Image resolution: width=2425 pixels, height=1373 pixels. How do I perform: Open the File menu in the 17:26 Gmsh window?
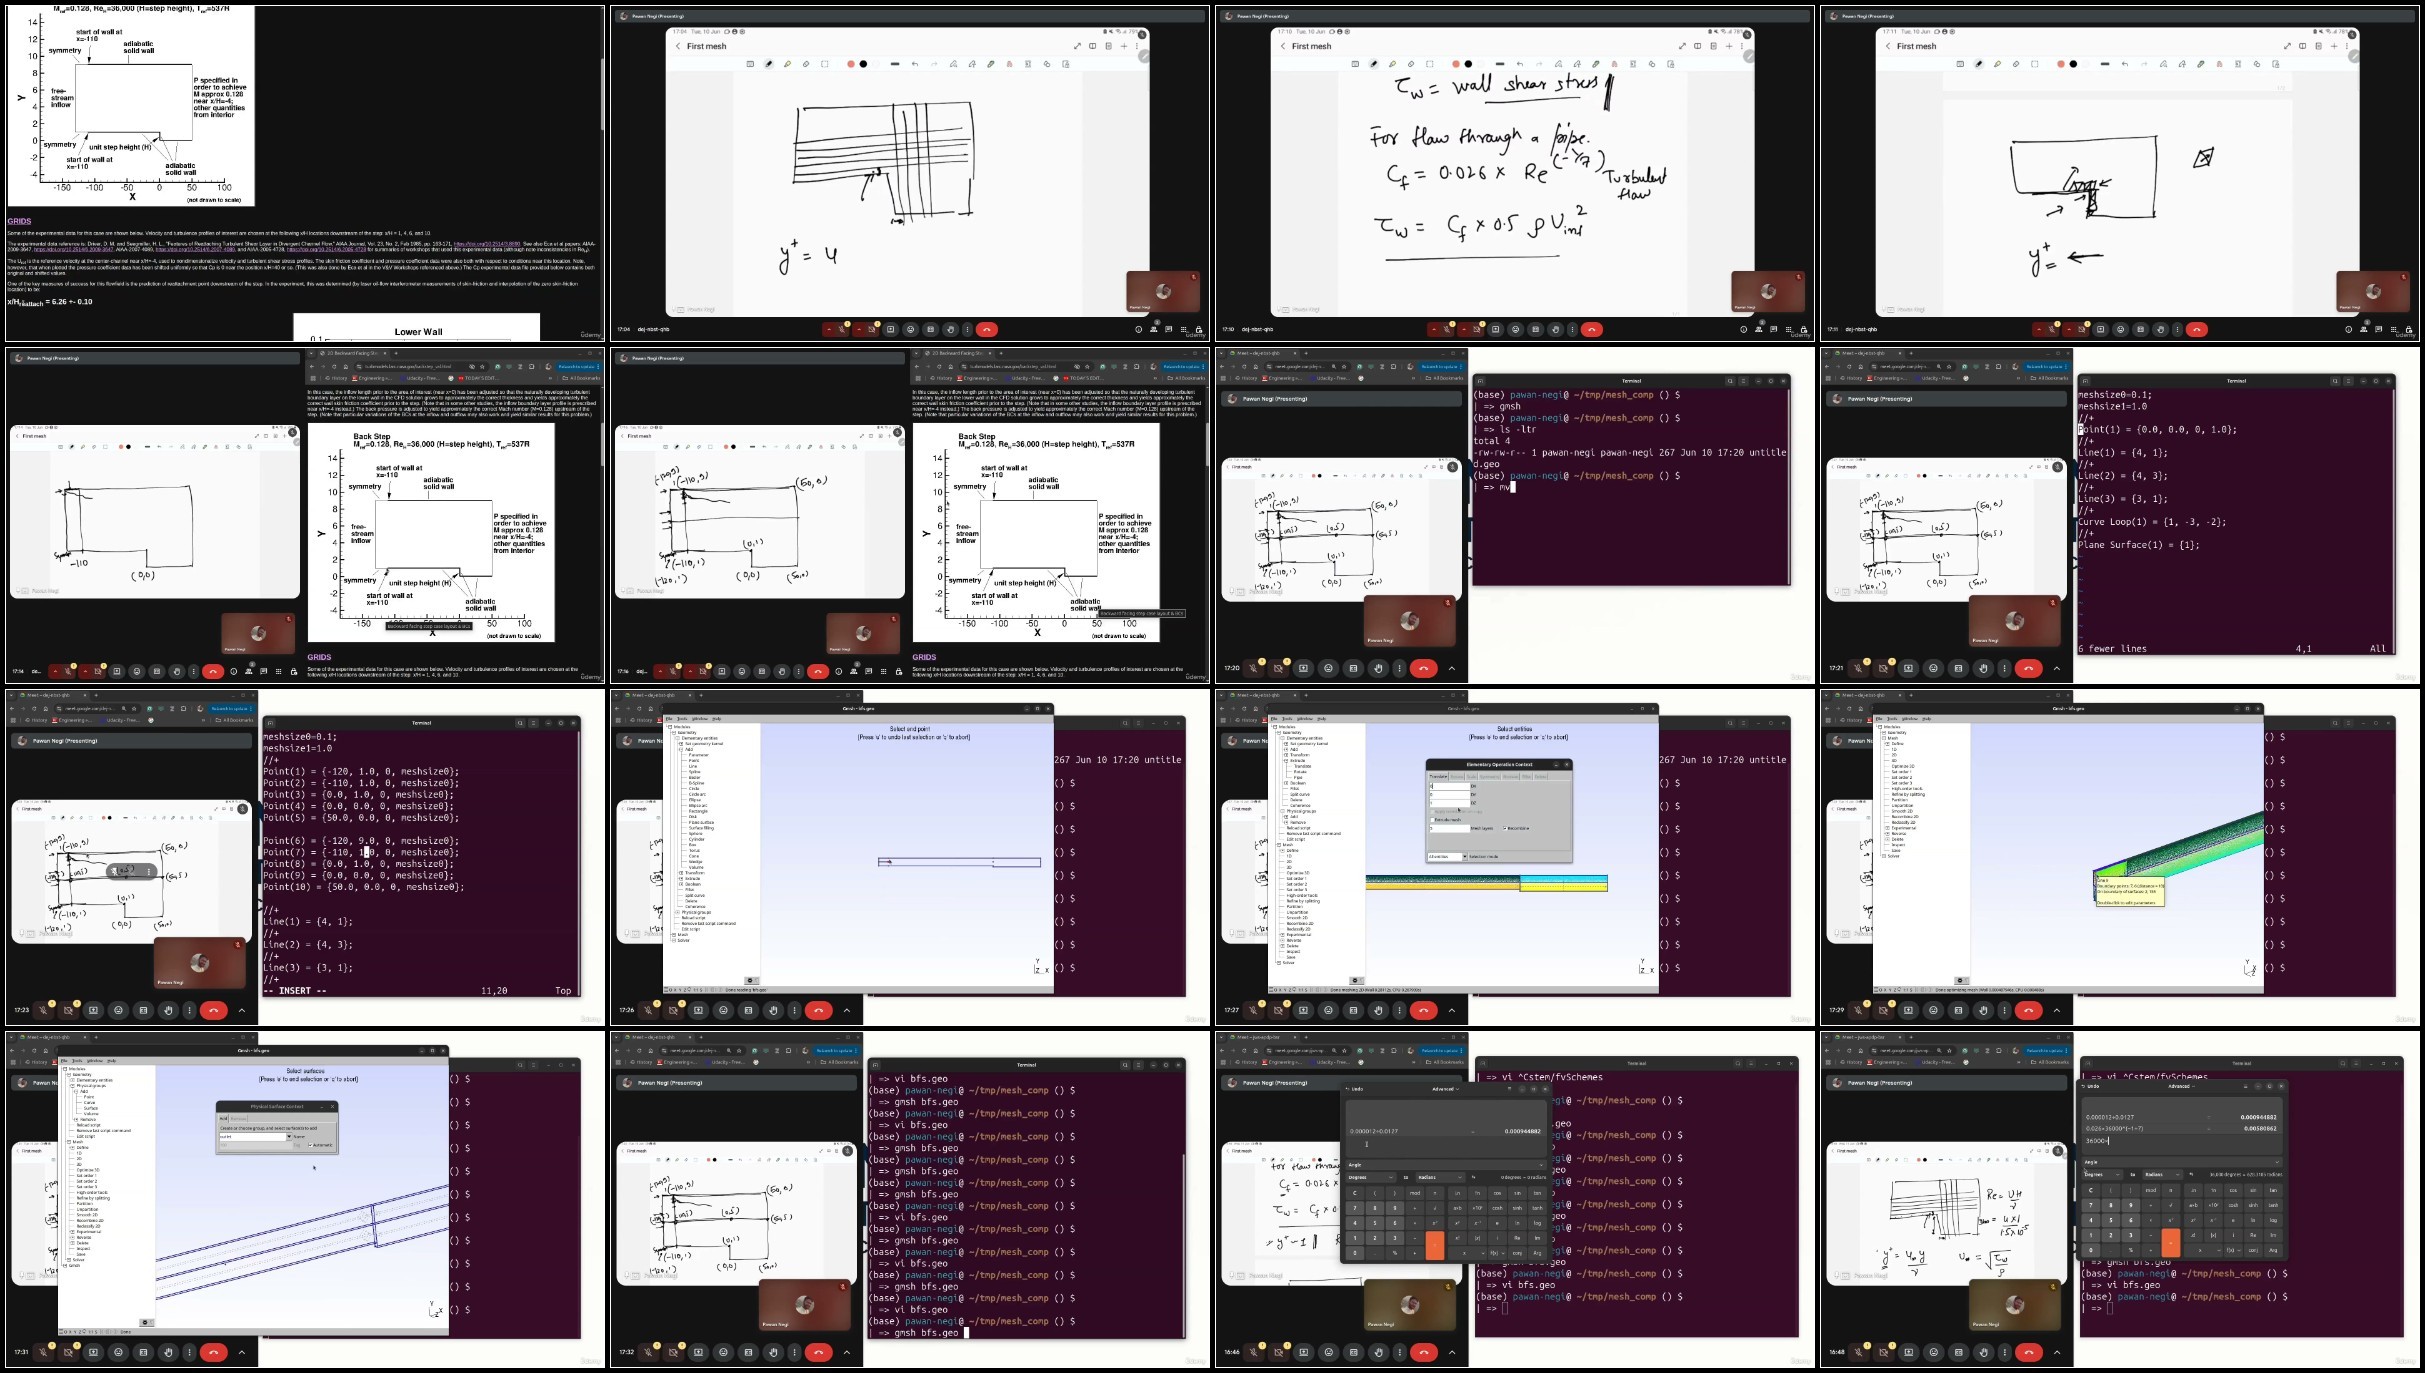[671, 718]
